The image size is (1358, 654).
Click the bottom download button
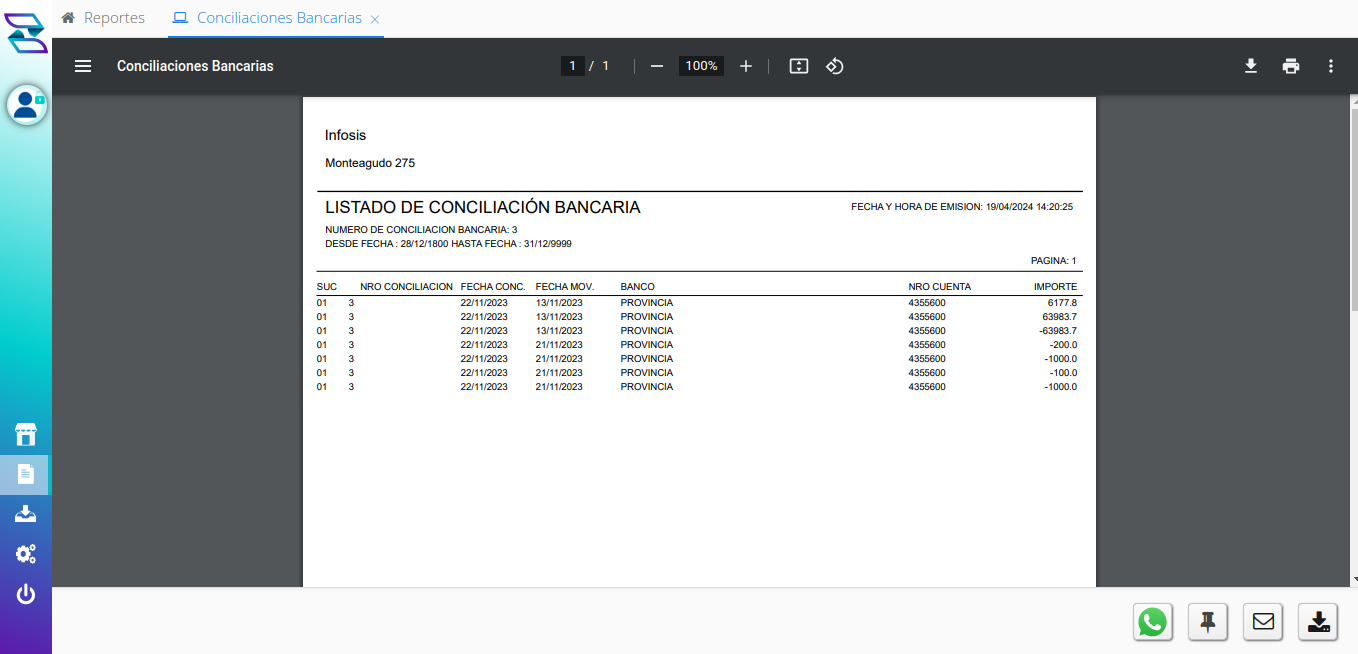click(1318, 622)
